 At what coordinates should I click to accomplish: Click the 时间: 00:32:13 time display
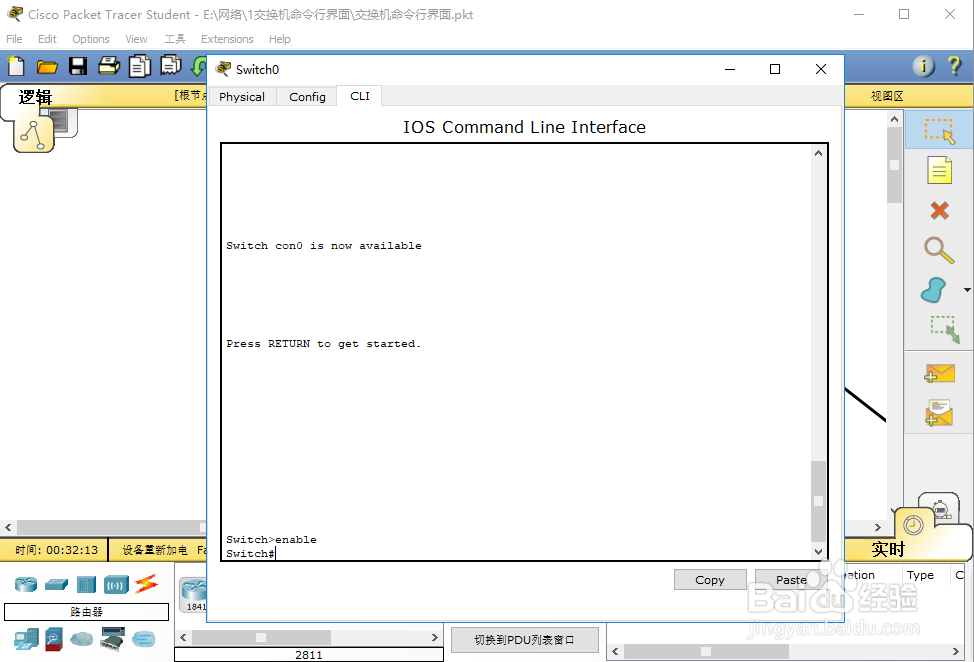click(x=57, y=550)
